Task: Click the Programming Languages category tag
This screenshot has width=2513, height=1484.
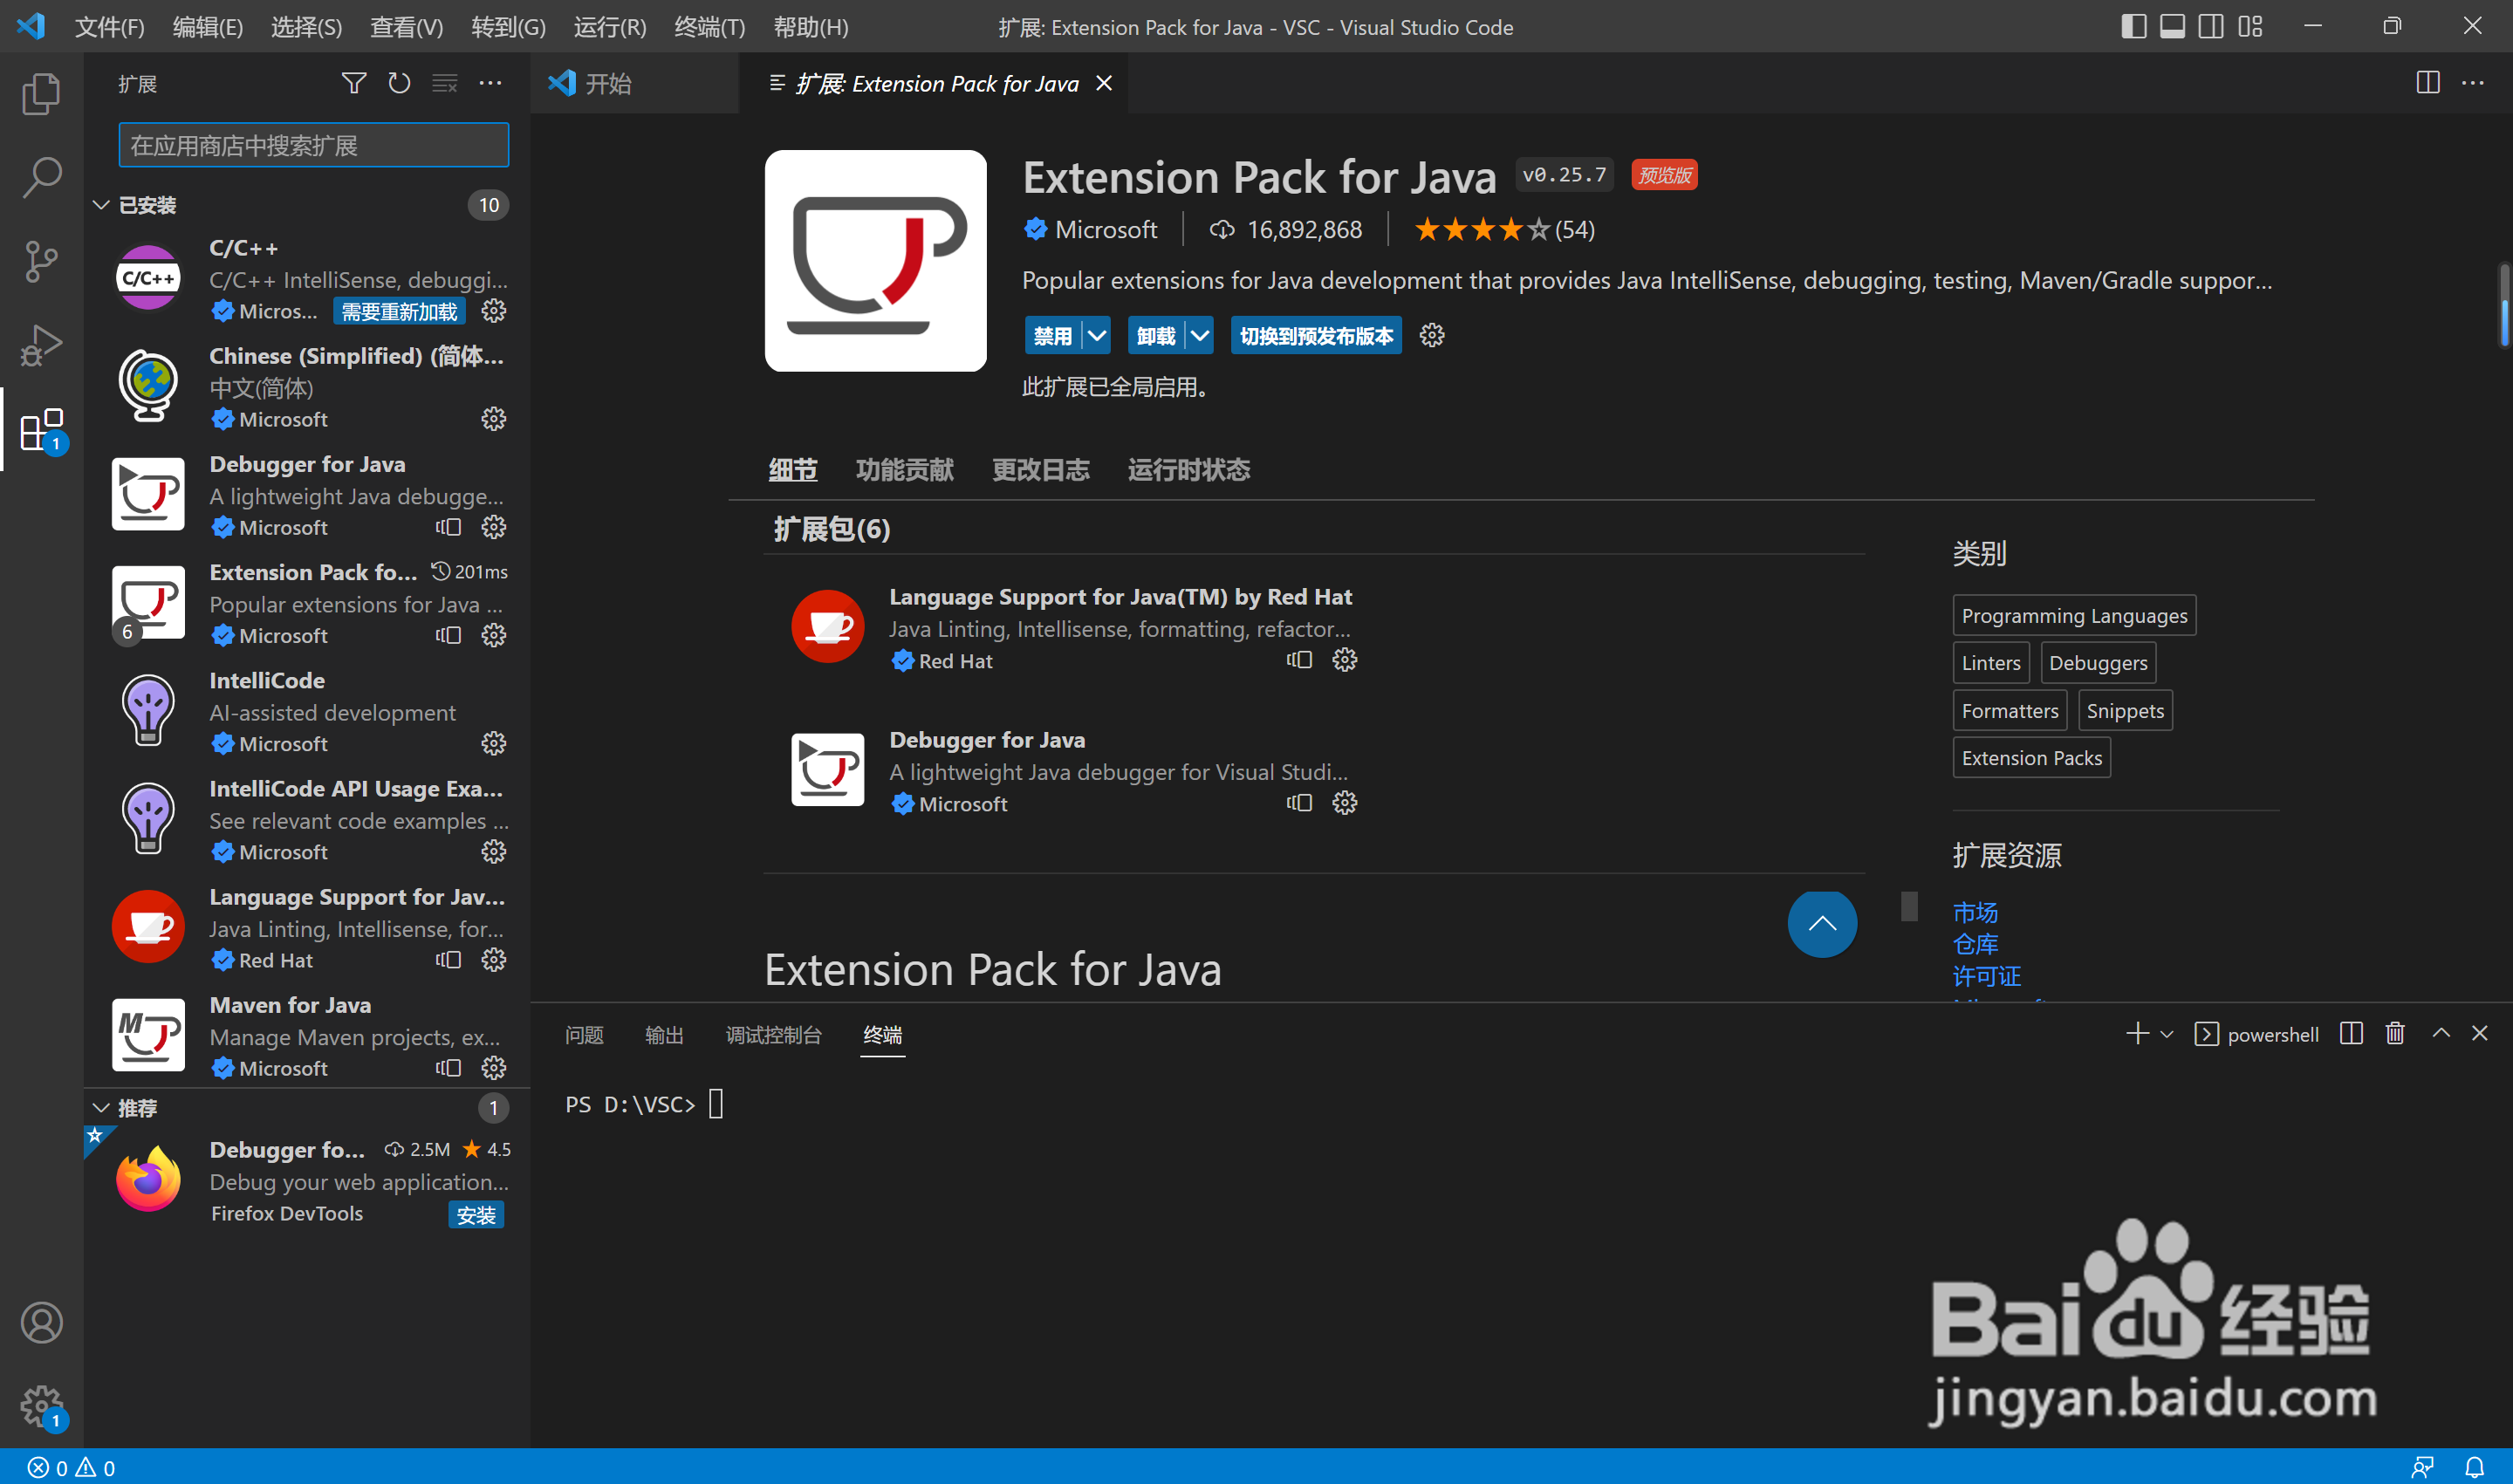Action: [2074, 615]
